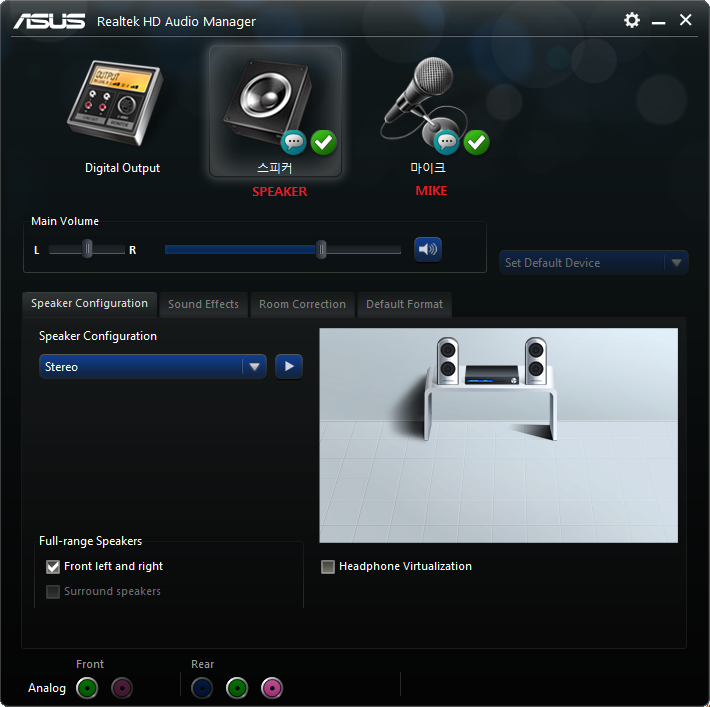
Task: Click the rear blue analog jack
Action: pos(202,688)
